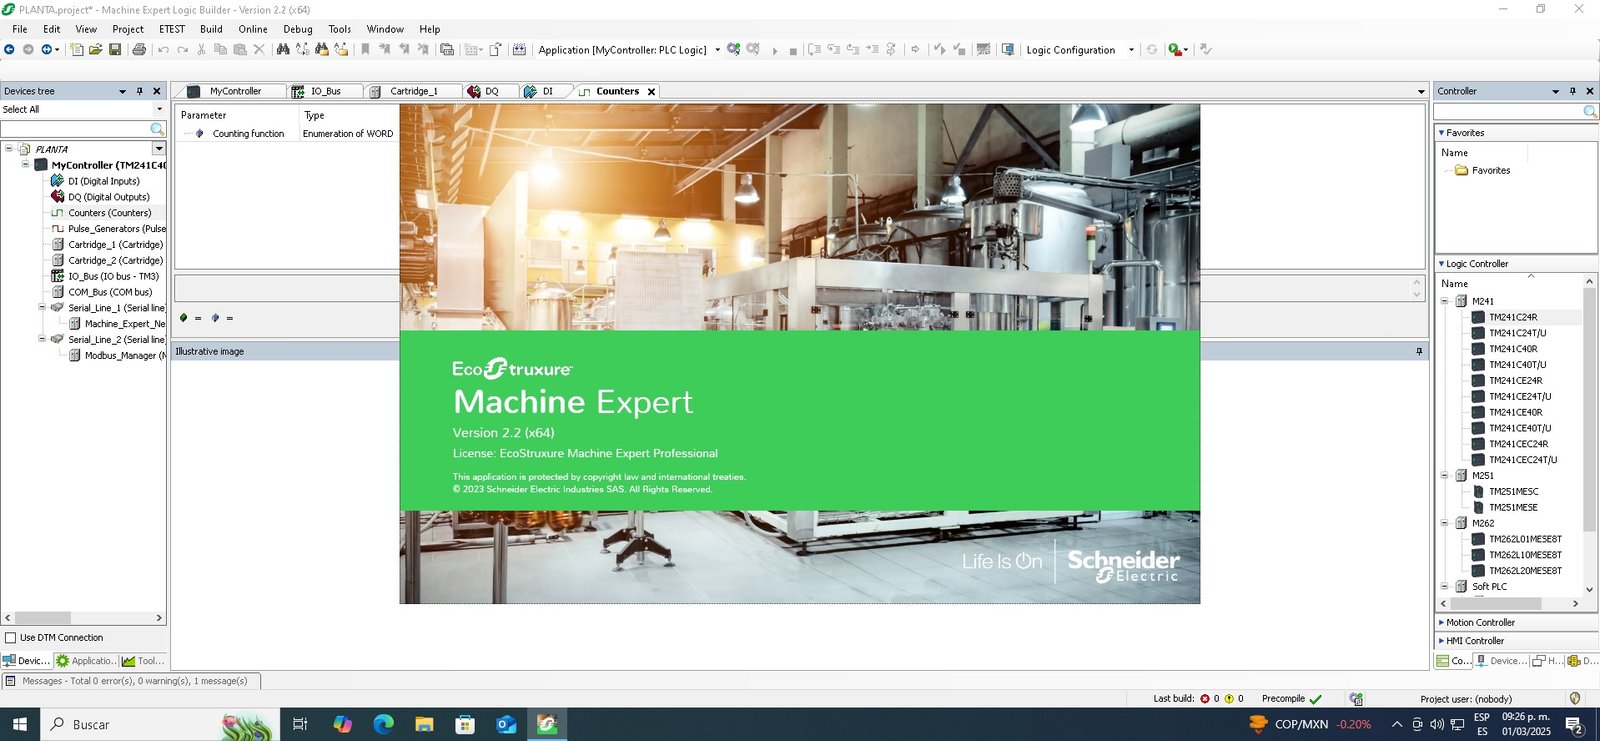This screenshot has width=1600, height=741.
Task: Click the Windows Start button
Action: 20,724
